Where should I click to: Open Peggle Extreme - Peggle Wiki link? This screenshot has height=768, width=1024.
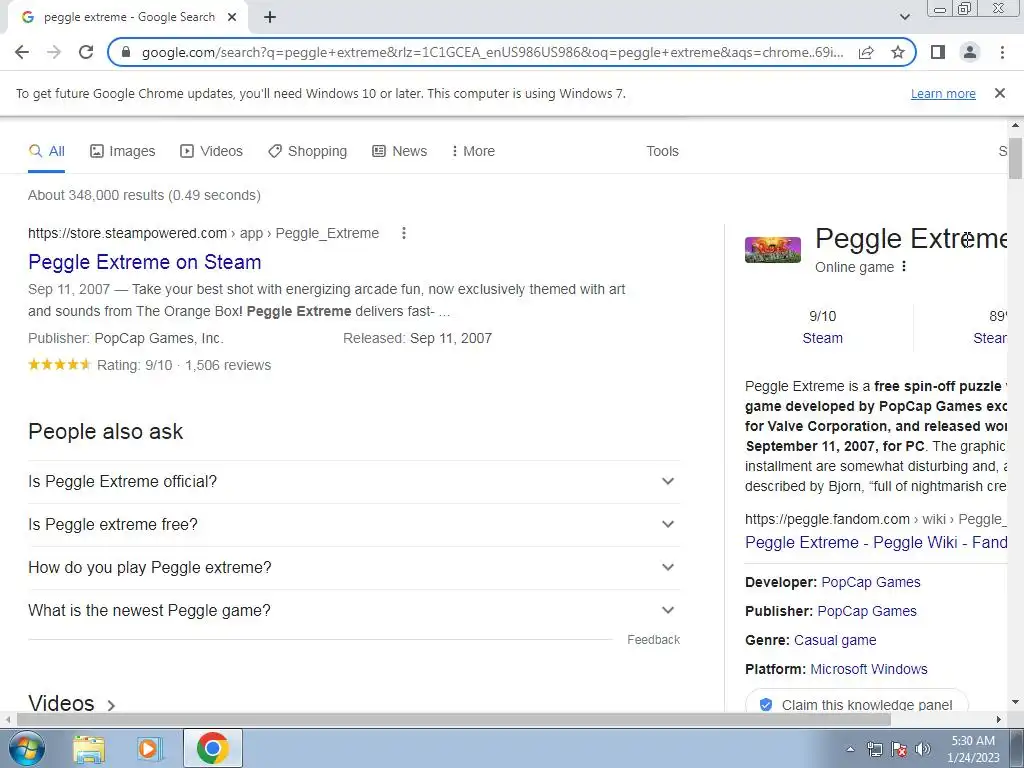[x=876, y=543]
